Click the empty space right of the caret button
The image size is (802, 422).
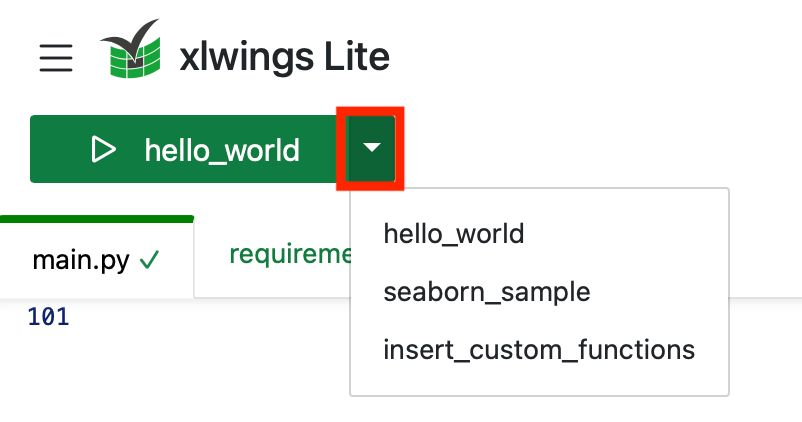[x=600, y=149]
